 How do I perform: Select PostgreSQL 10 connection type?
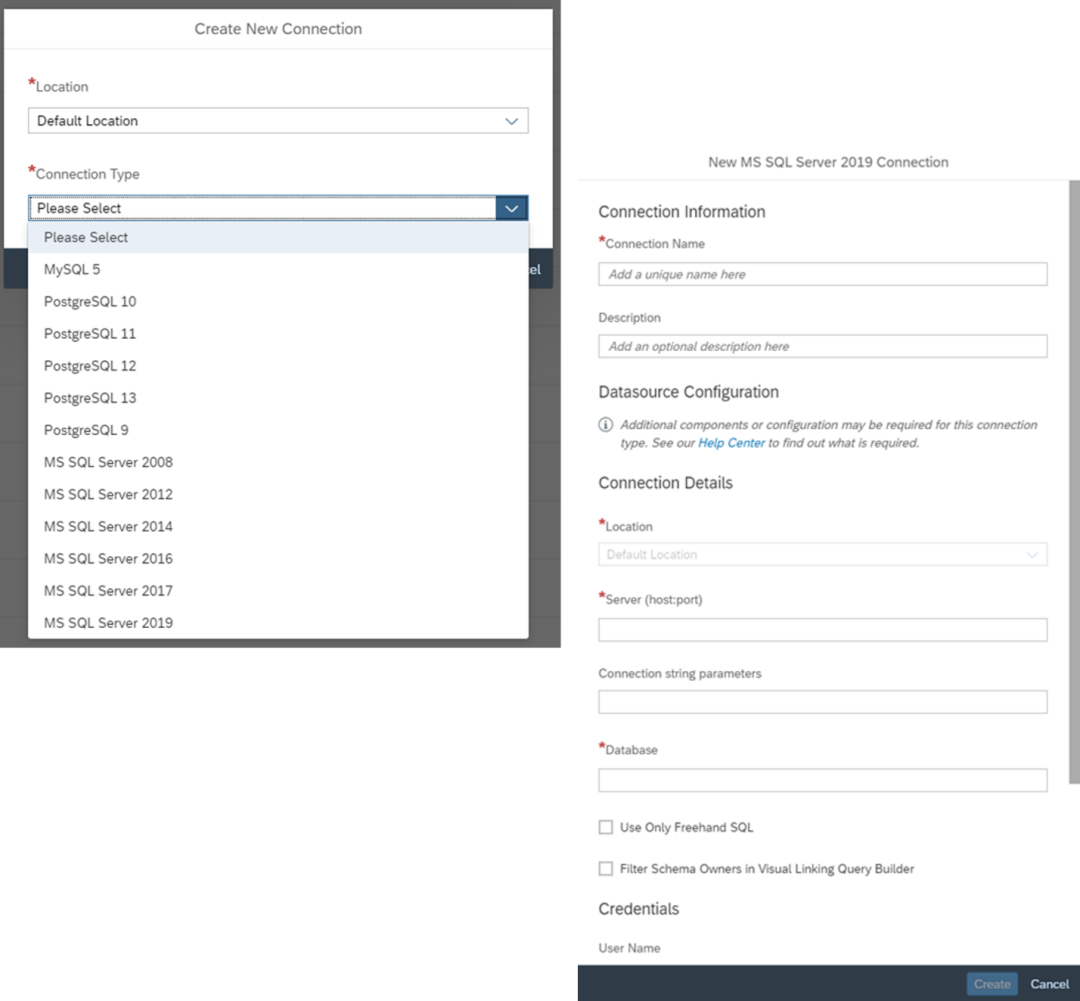(278, 302)
